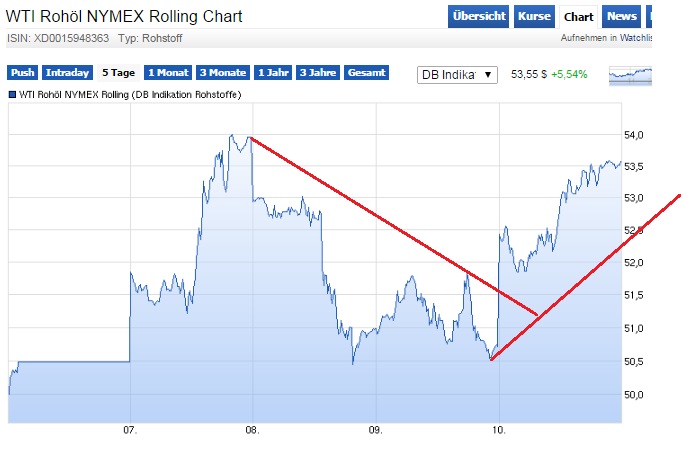Show the 1 Monat chart range
Image resolution: width=684 pixels, height=451 pixels.
pos(167,73)
